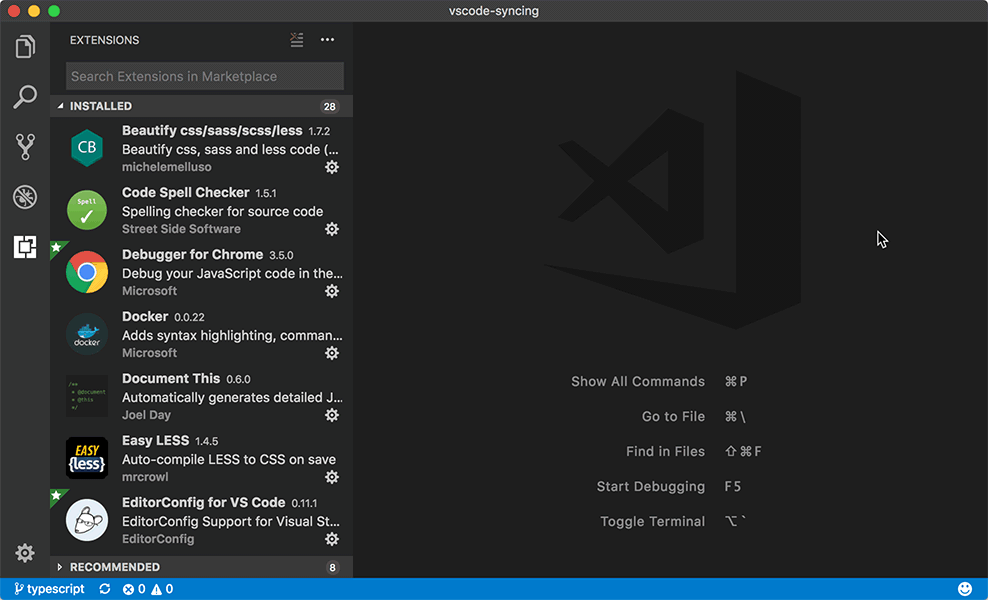
Task: Open the Debug view in activity bar
Action: pos(25,197)
